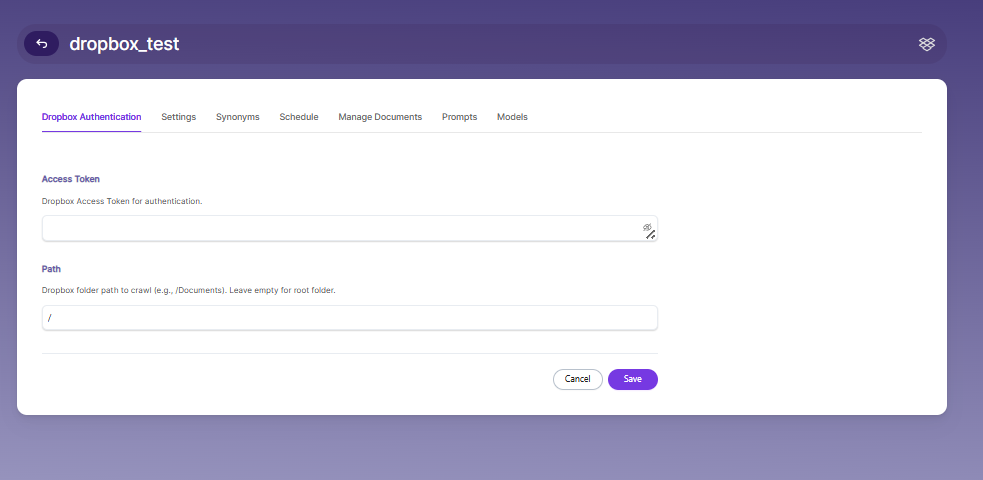983x480 pixels.
Task: Click the Path field label
Action: click(x=51, y=269)
